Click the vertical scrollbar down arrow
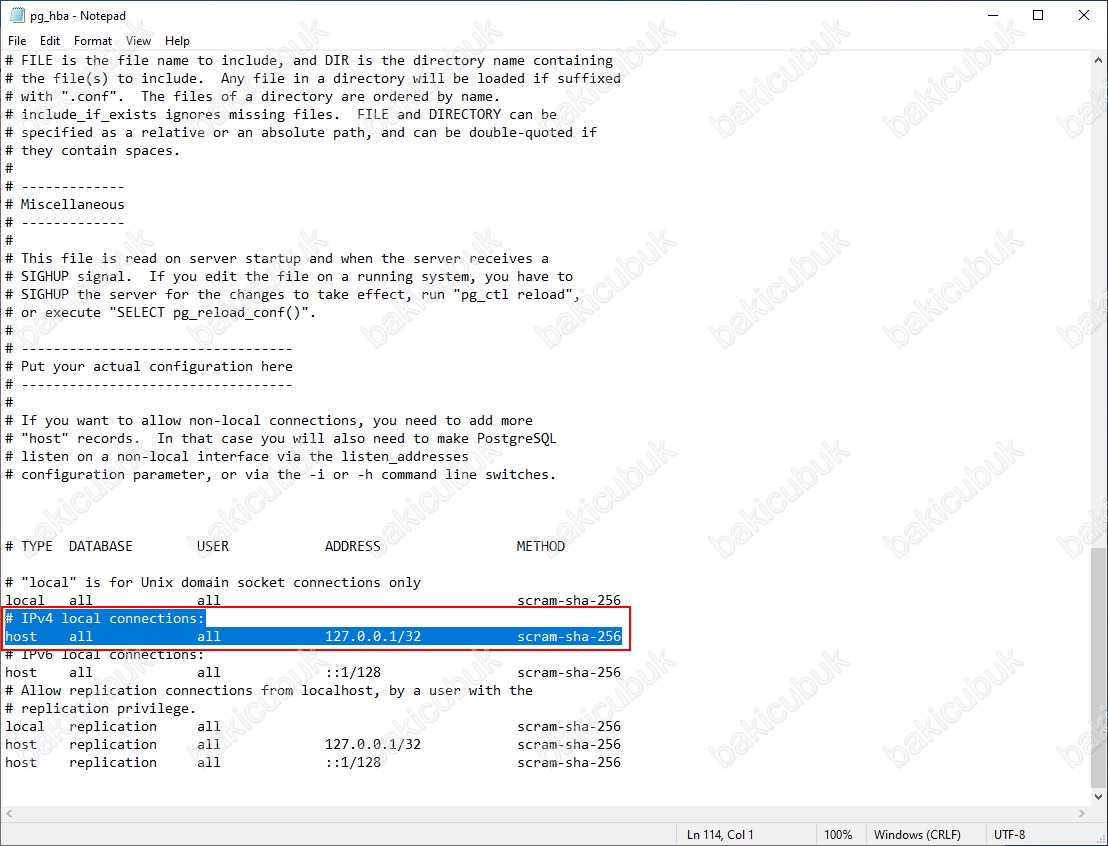 click(1097, 797)
